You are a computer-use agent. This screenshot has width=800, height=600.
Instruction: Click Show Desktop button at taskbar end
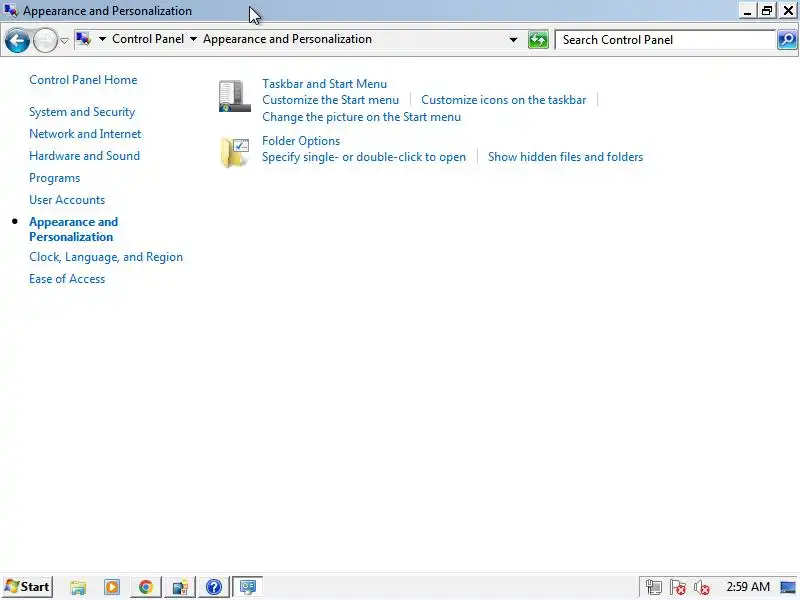pyautogui.click(x=788, y=587)
